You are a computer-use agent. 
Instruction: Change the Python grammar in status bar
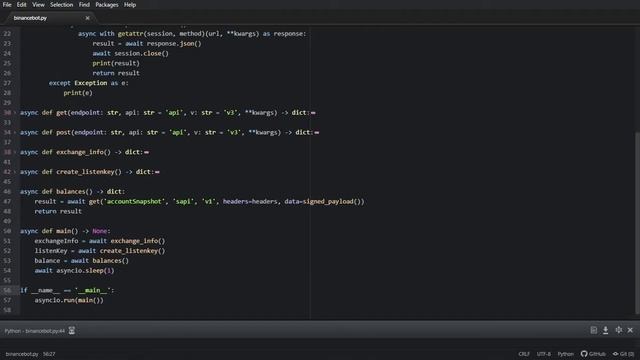tap(566, 354)
